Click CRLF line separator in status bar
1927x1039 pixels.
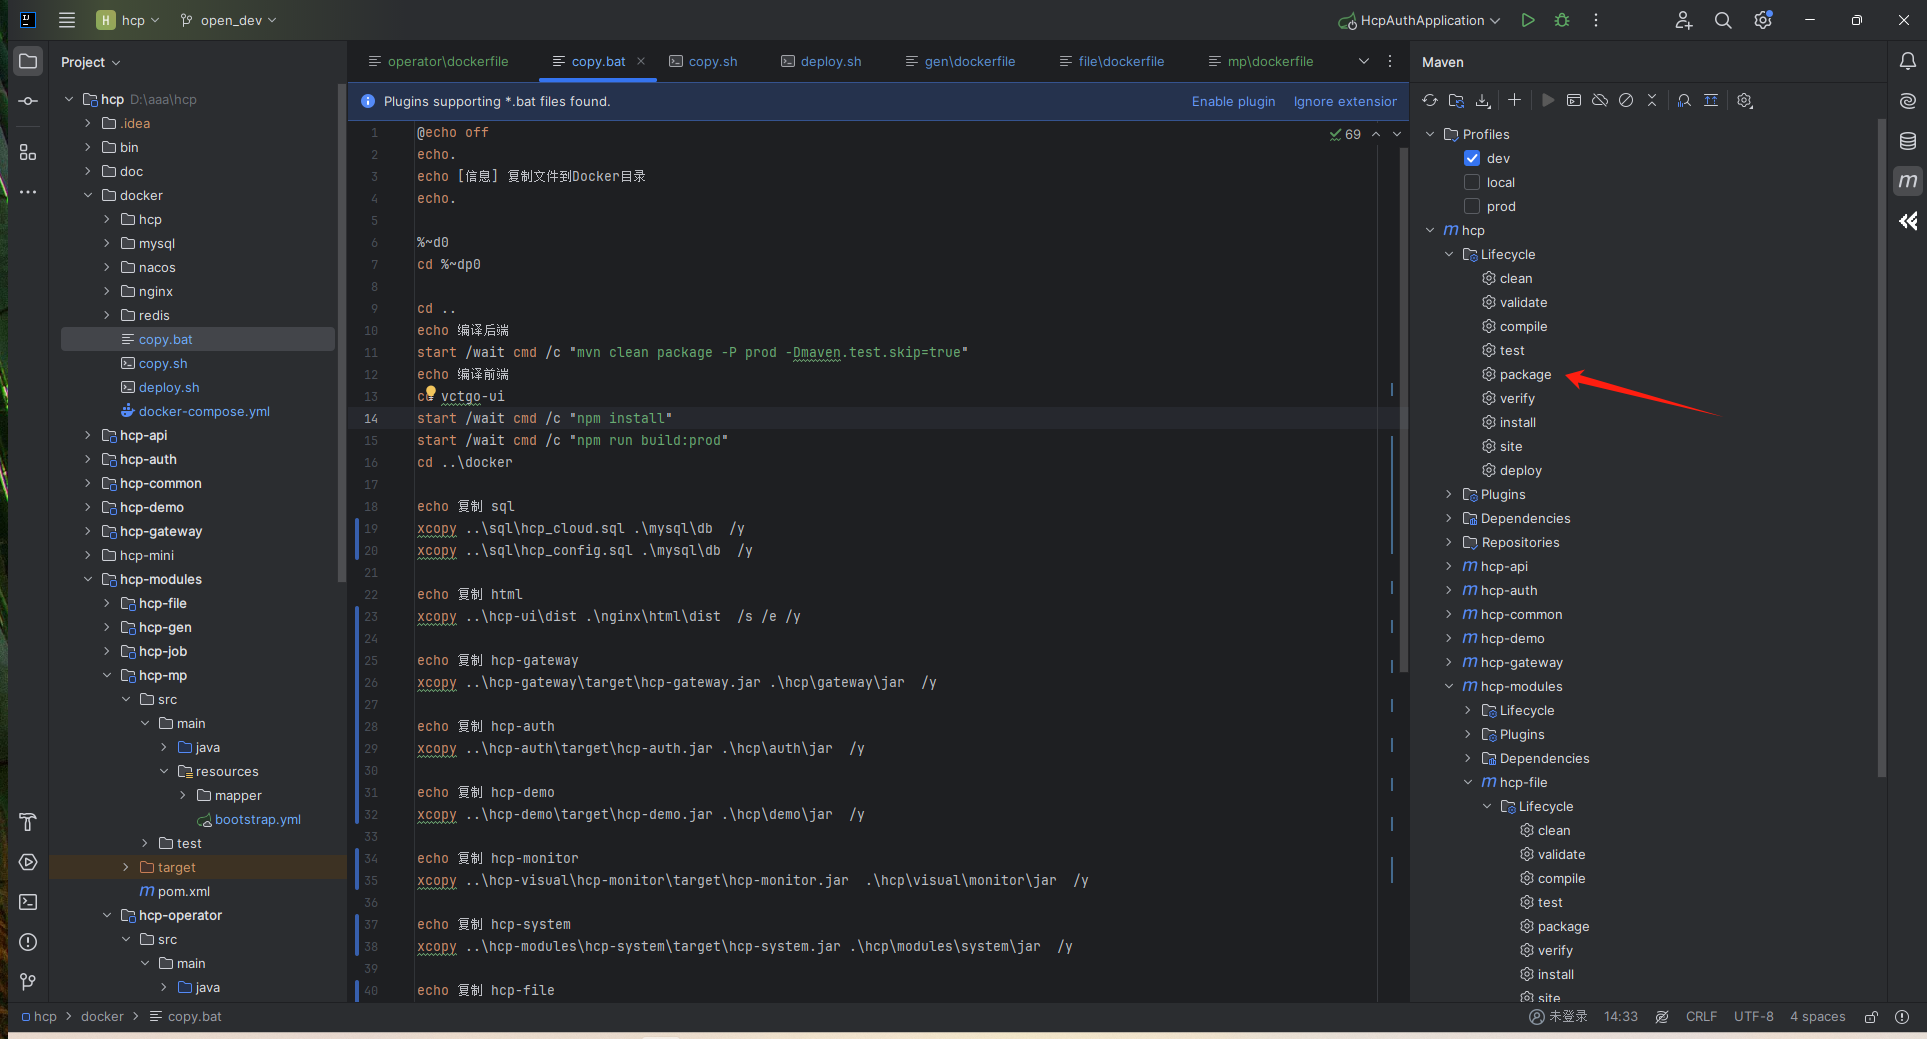[1701, 1017]
